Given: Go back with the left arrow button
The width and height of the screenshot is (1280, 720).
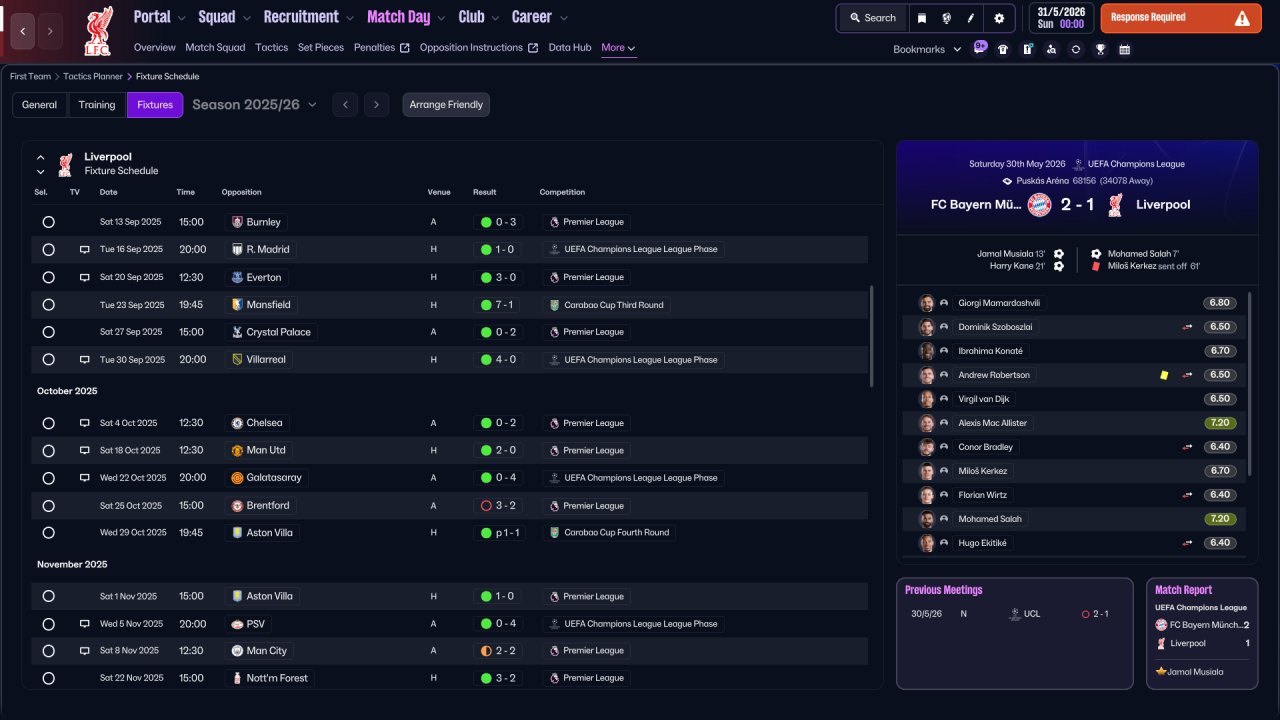Looking at the screenshot, I should coord(23,31).
